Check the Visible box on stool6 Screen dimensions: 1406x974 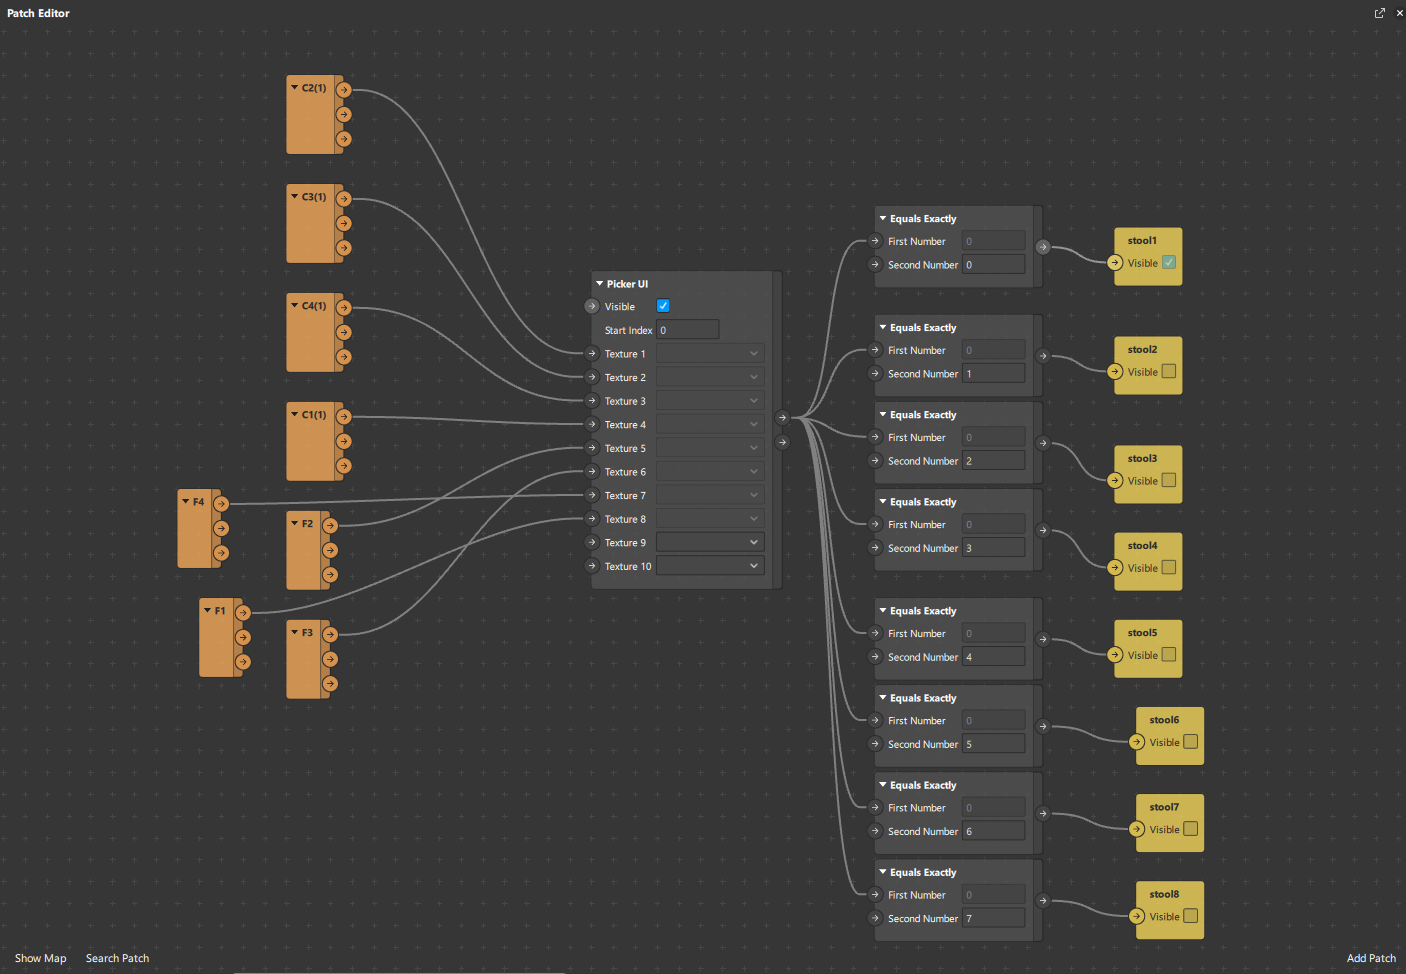click(x=1191, y=742)
